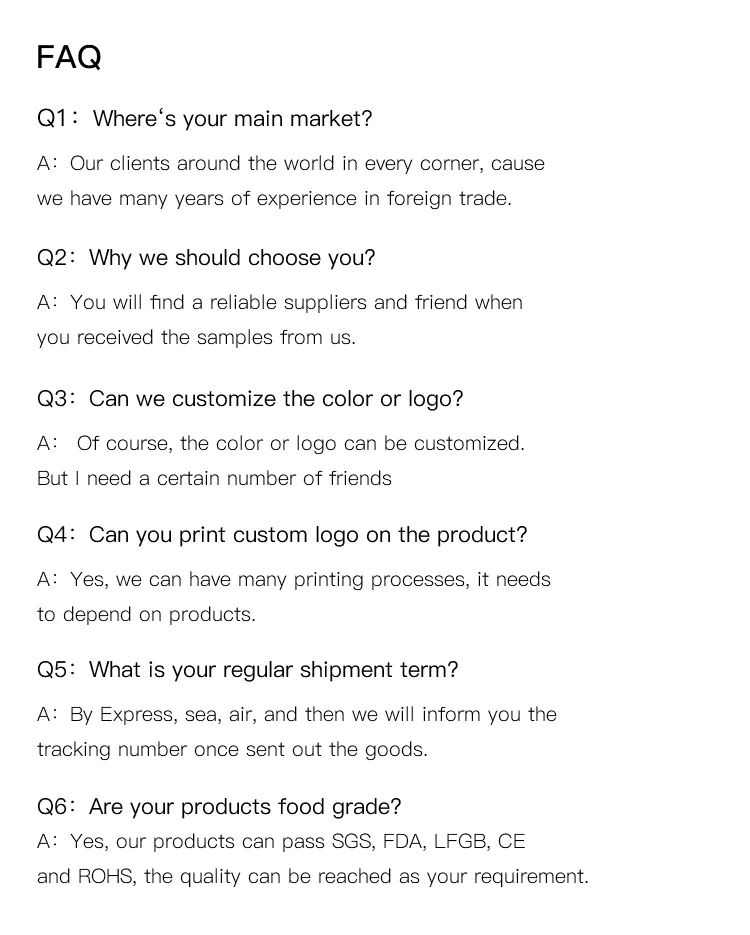Click the line 'you received the samples from us'
The width and height of the screenshot is (750, 935).
(x=196, y=338)
